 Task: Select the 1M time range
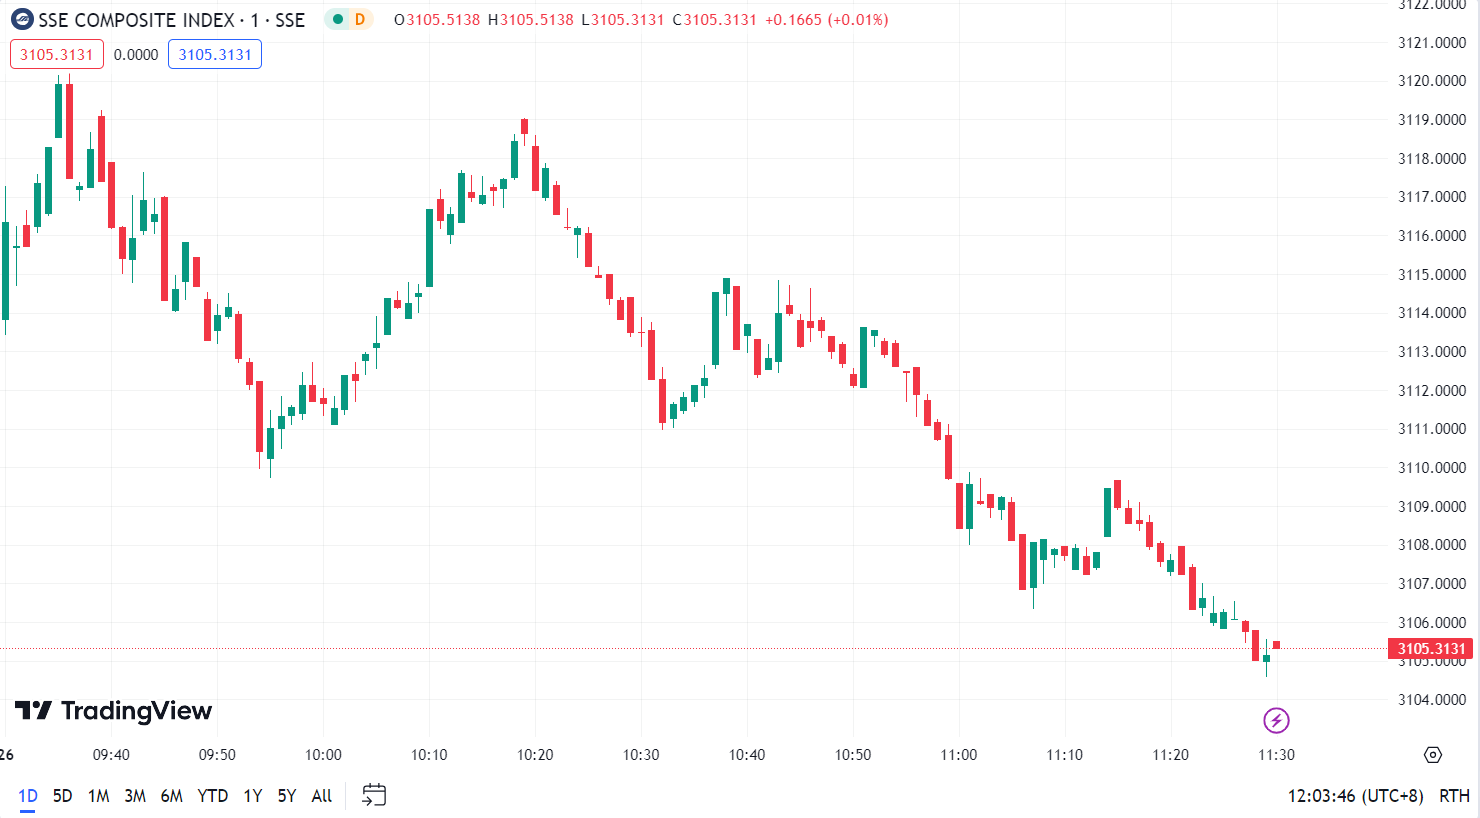(98, 796)
